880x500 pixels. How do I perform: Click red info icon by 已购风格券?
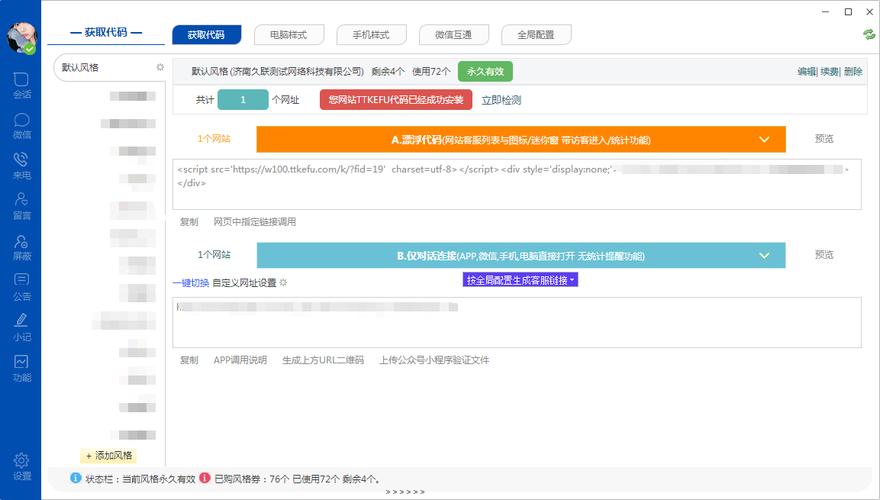(205, 478)
